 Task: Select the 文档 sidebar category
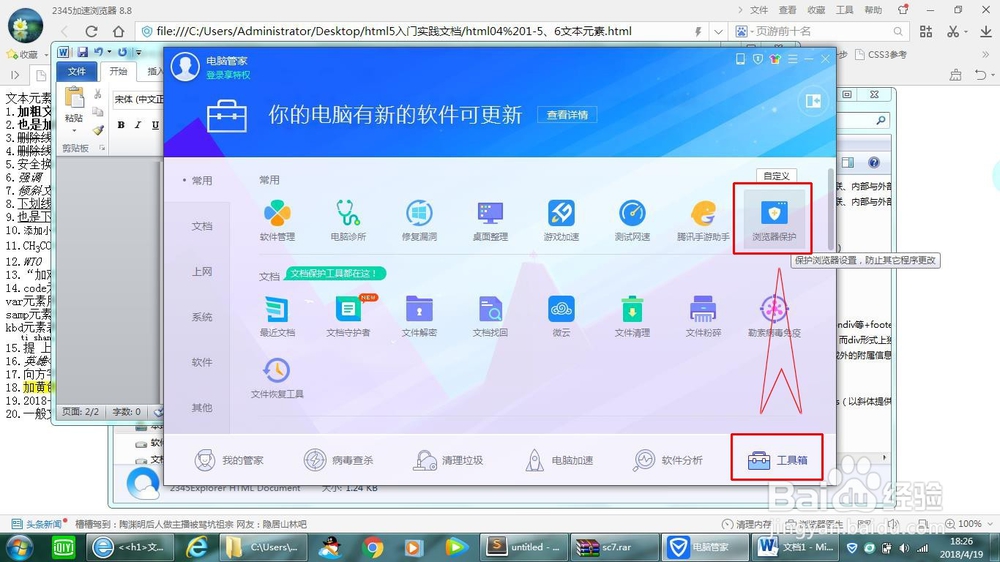(202, 226)
